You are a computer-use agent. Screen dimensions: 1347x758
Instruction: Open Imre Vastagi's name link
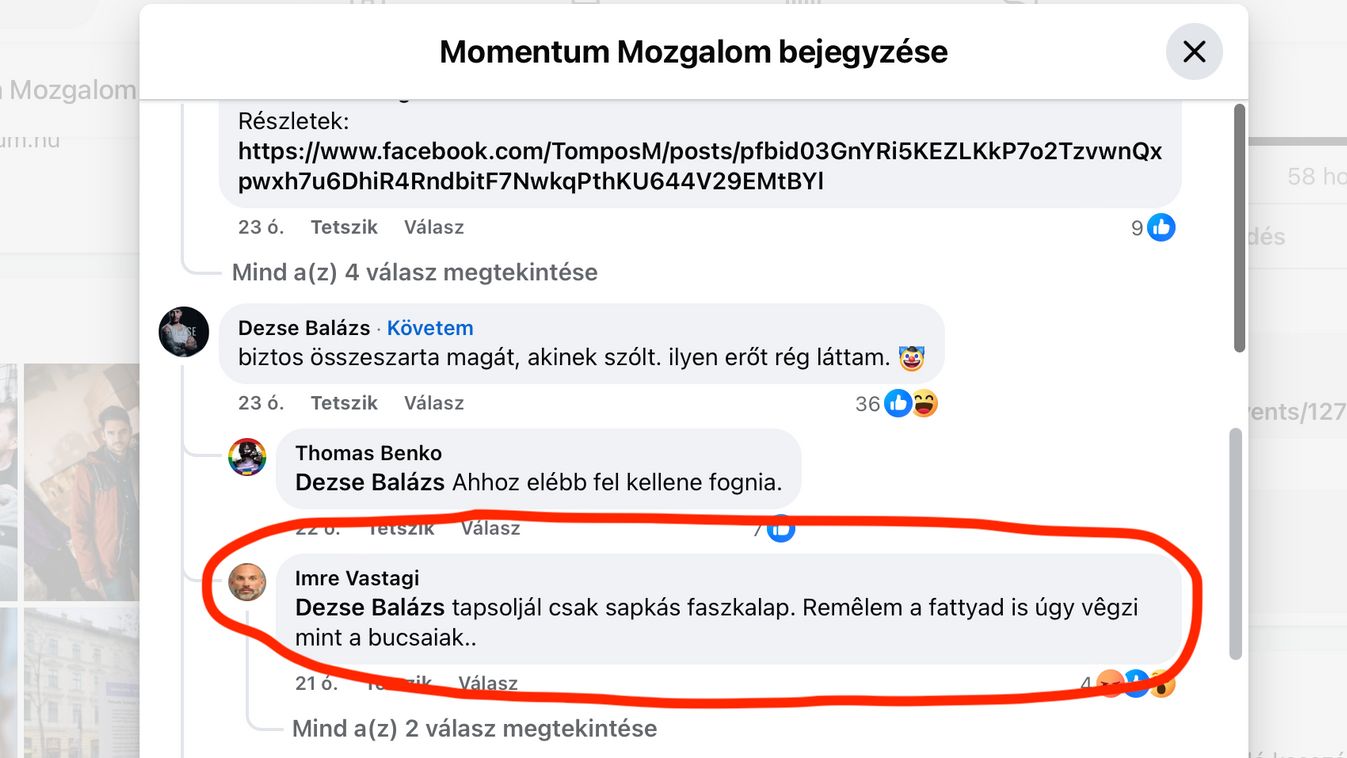click(x=357, y=578)
